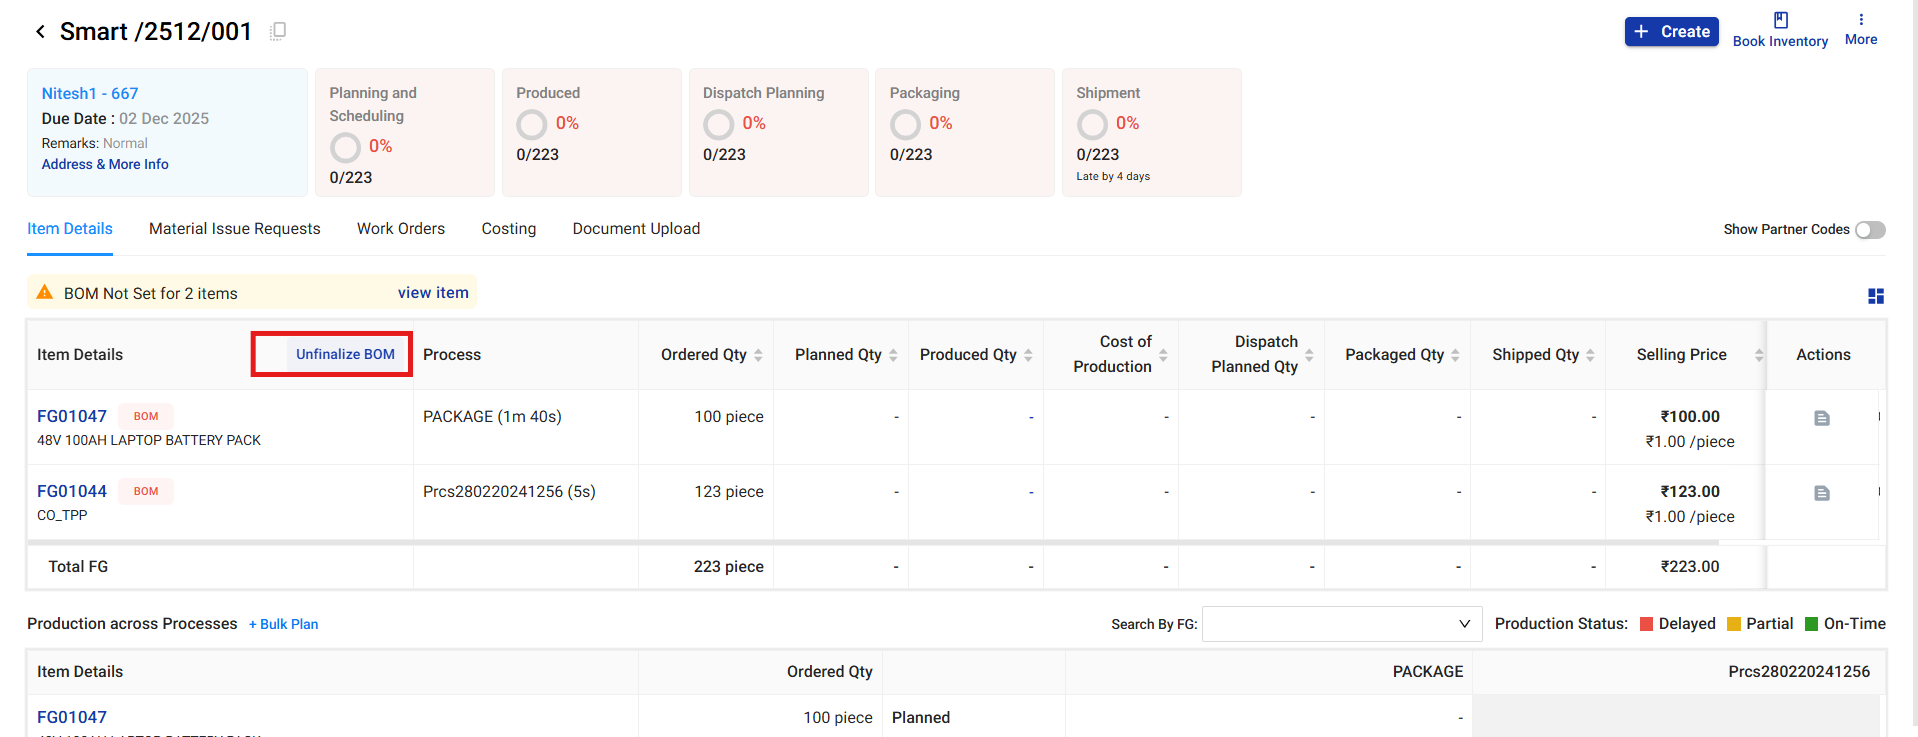Open the Costing tab
This screenshot has width=1918, height=737.
tap(508, 229)
